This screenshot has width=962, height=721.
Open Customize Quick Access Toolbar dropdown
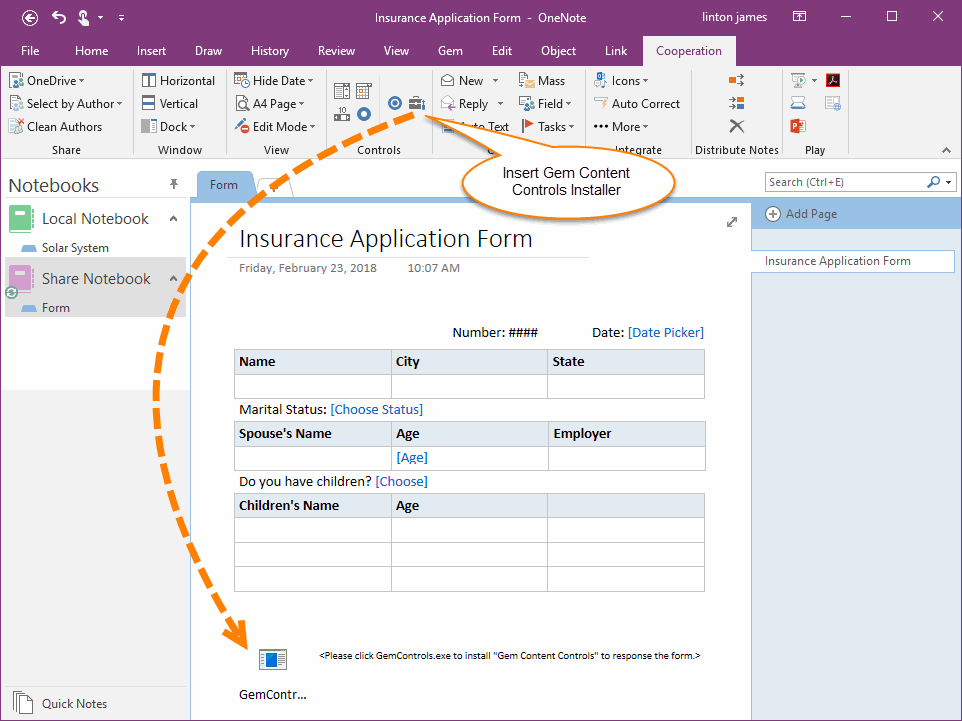(121, 18)
